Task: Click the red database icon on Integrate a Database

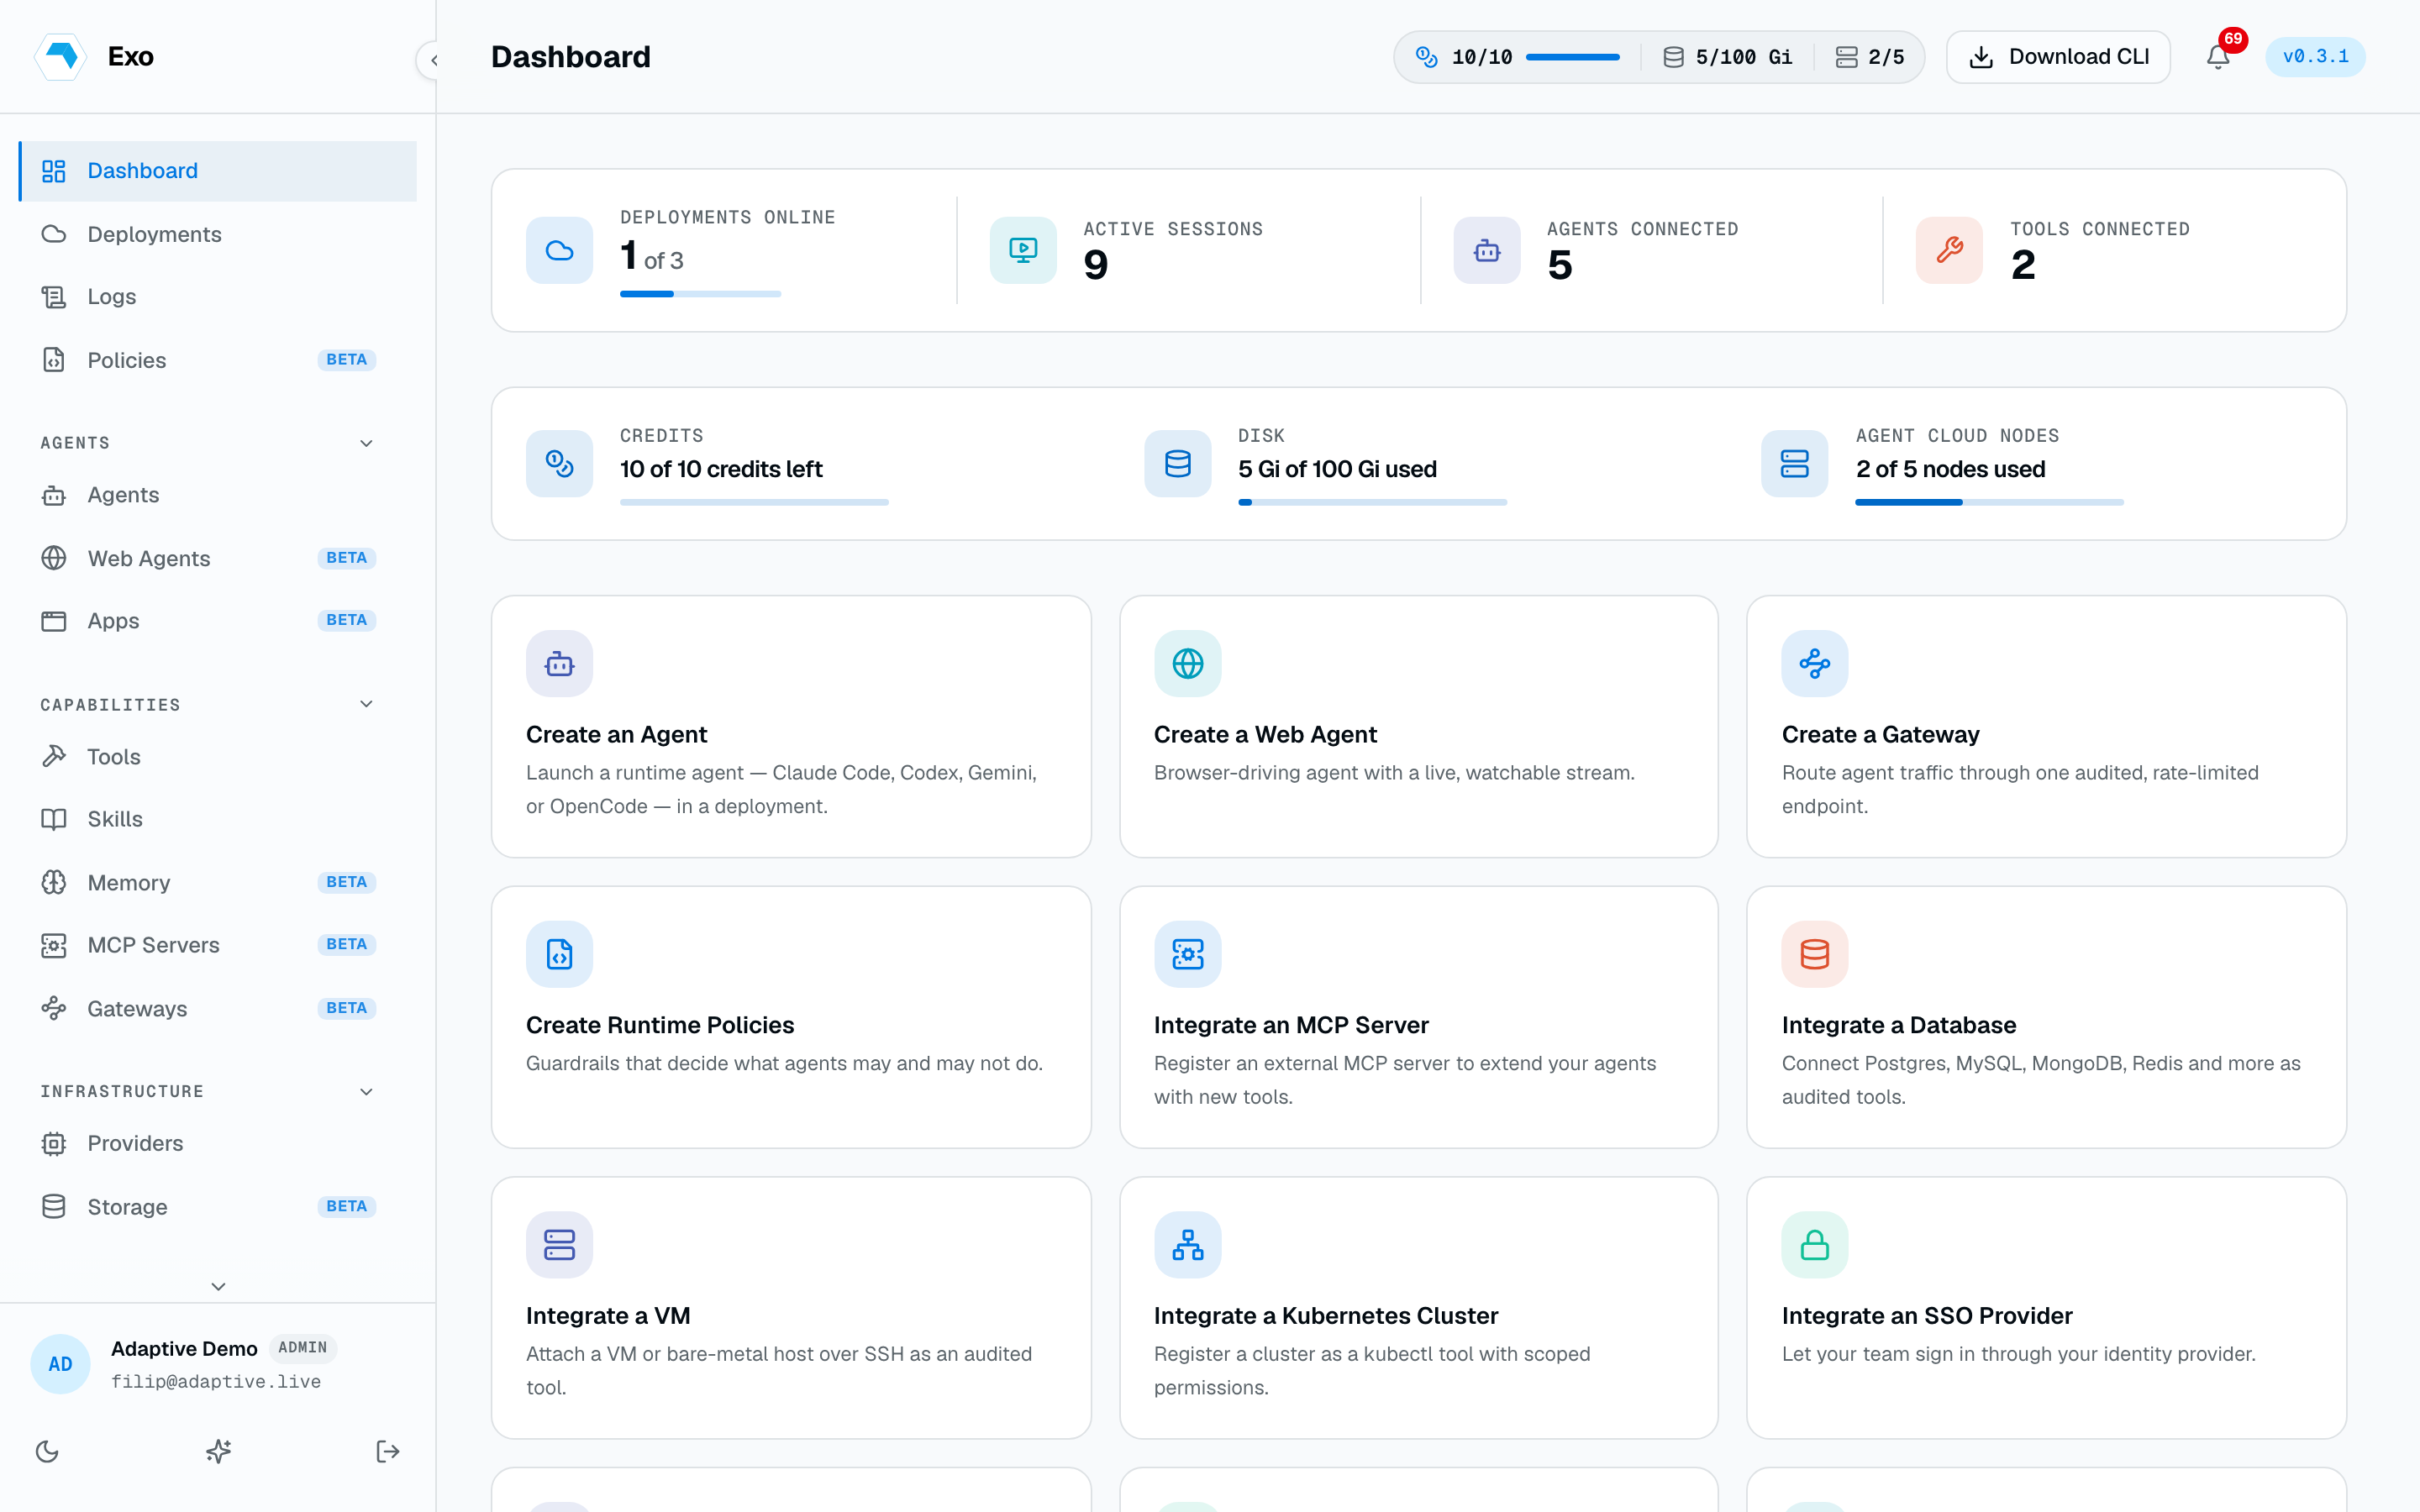Action: point(1814,954)
